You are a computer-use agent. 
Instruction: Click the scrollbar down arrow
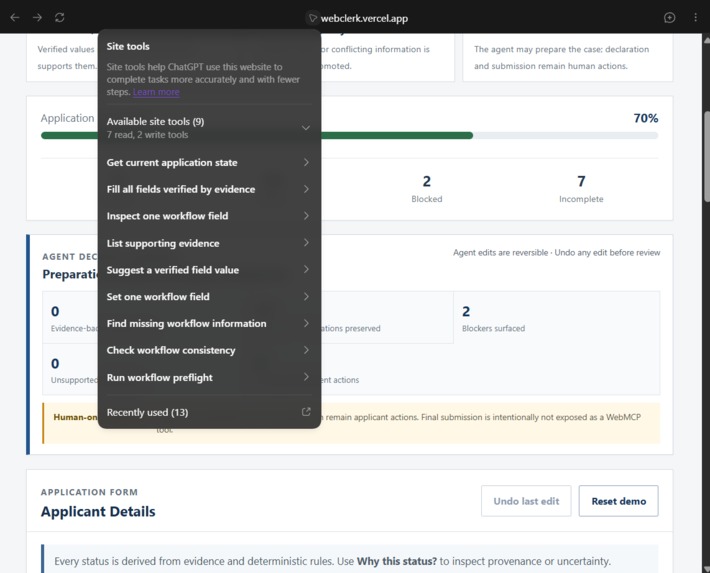pos(706,569)
